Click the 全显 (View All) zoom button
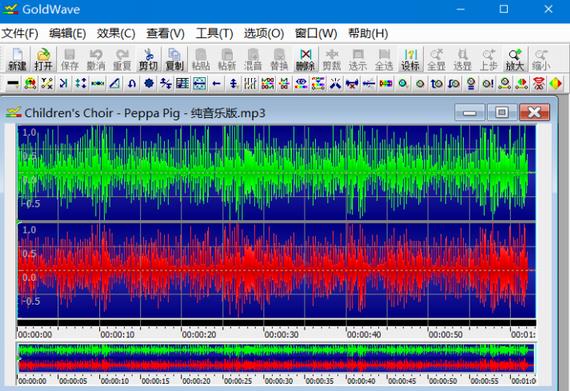The height and width of the screenshot is (391, 570). click(436, 59)
